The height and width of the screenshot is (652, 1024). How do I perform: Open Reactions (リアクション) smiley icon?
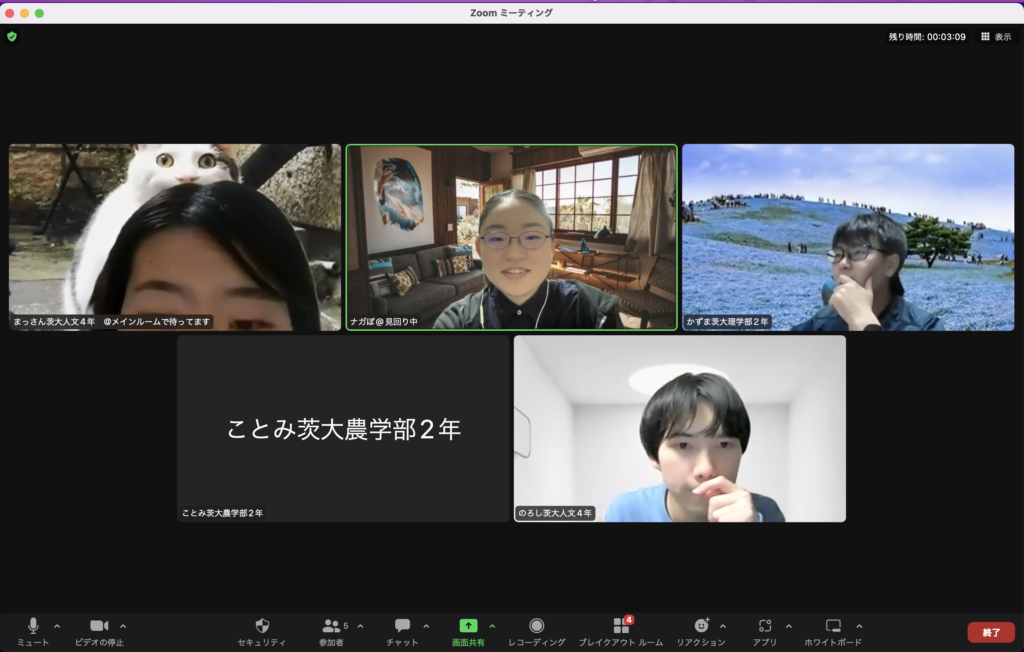701,626
